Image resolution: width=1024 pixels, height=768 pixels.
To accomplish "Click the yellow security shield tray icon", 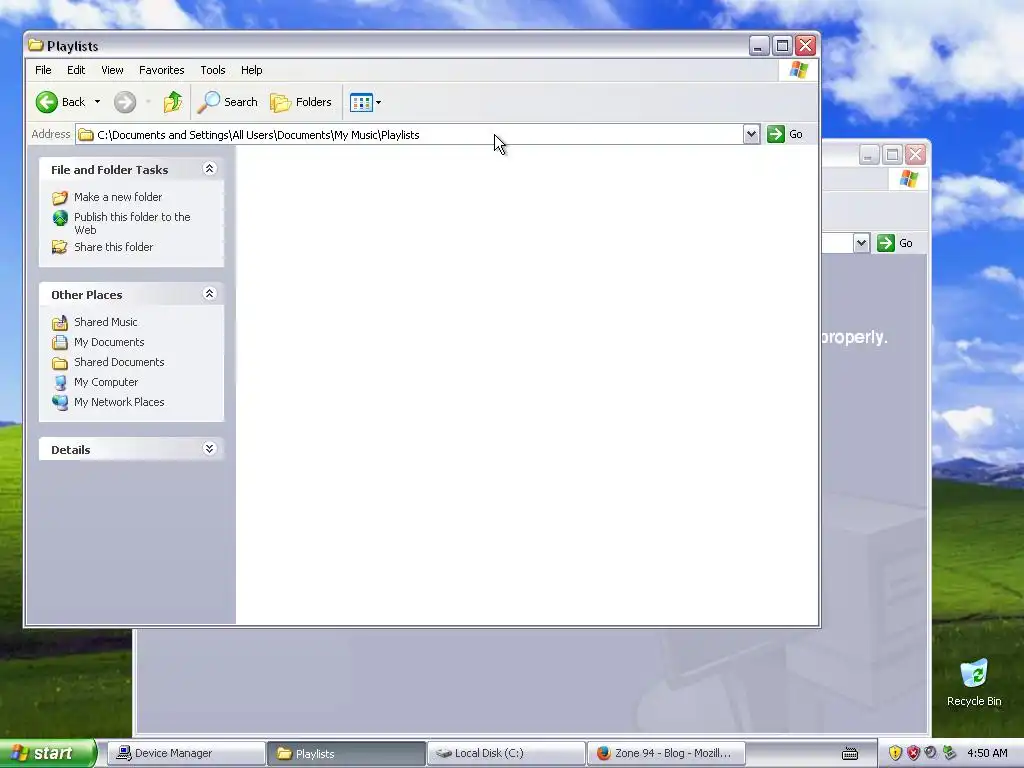I will [x=895, y=753].
